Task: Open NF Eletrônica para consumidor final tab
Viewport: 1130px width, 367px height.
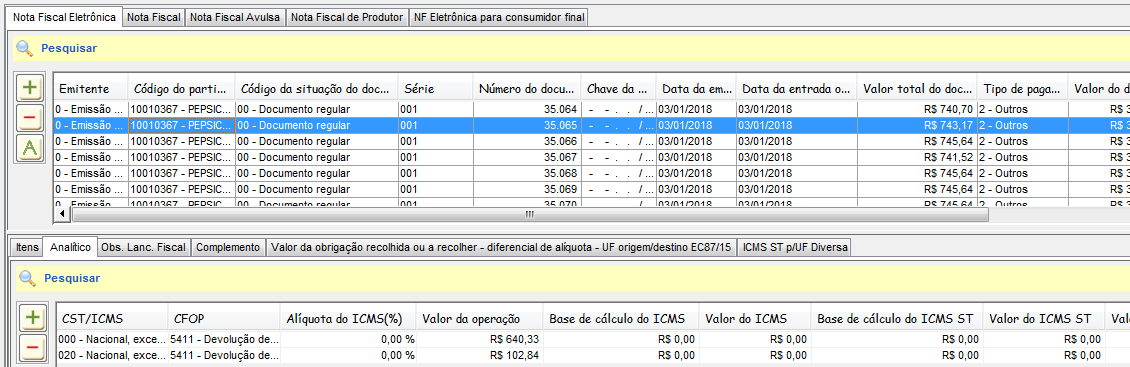Action: click(499, 18)
